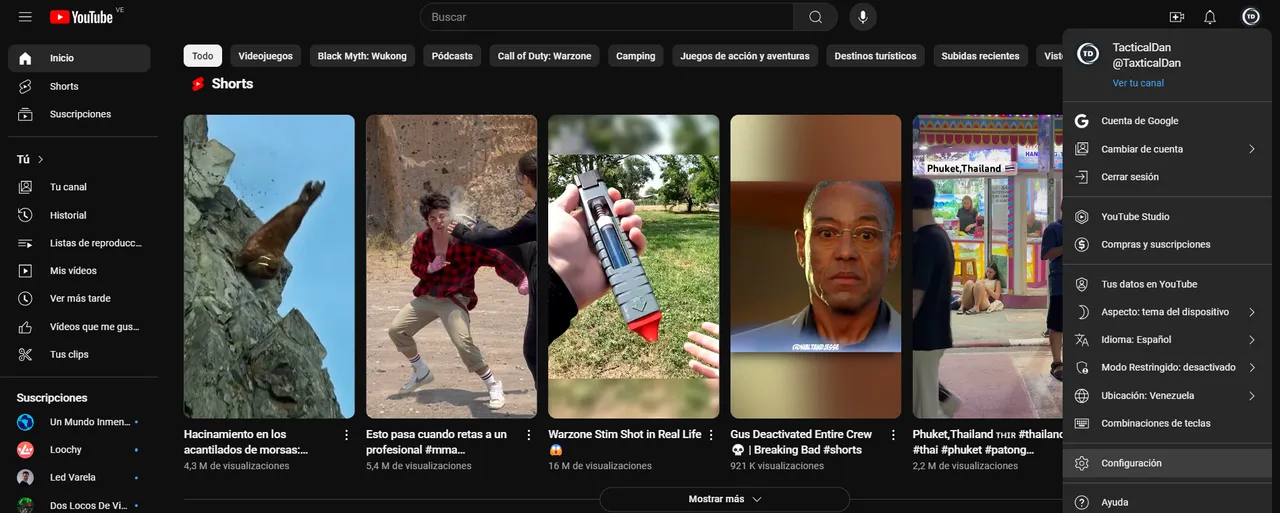
Task: Open the Create video icon
Action: point(1176,17)
